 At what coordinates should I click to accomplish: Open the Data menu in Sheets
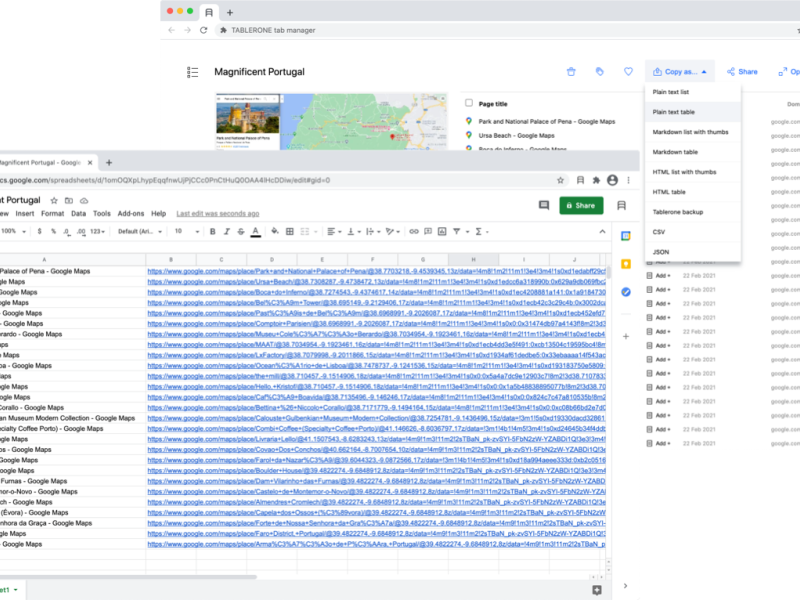click(78, 213)
